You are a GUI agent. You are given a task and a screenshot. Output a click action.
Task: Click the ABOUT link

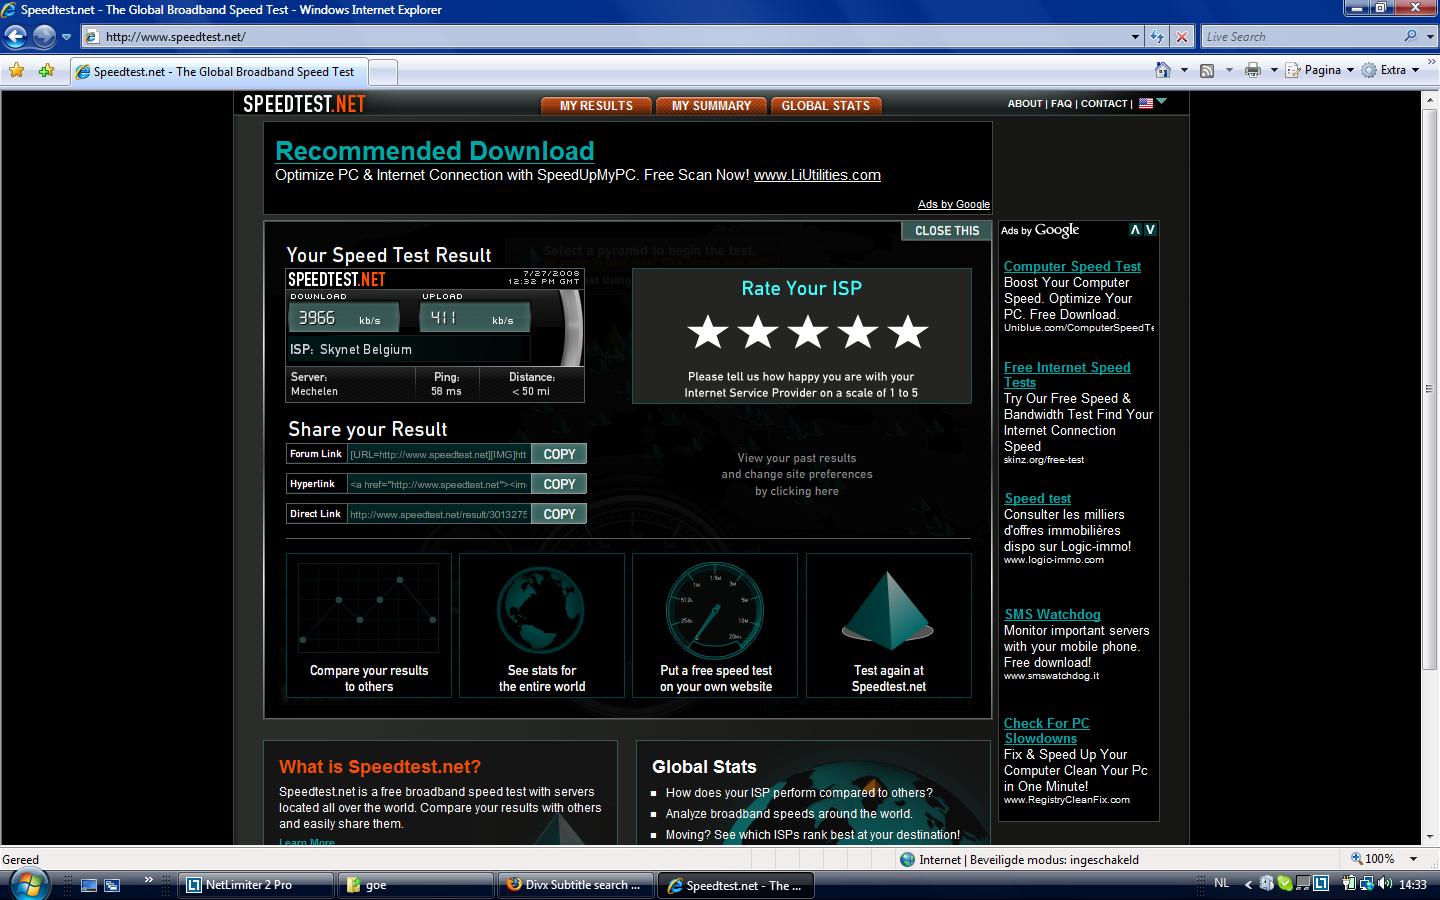click(x=1025, y=103)
